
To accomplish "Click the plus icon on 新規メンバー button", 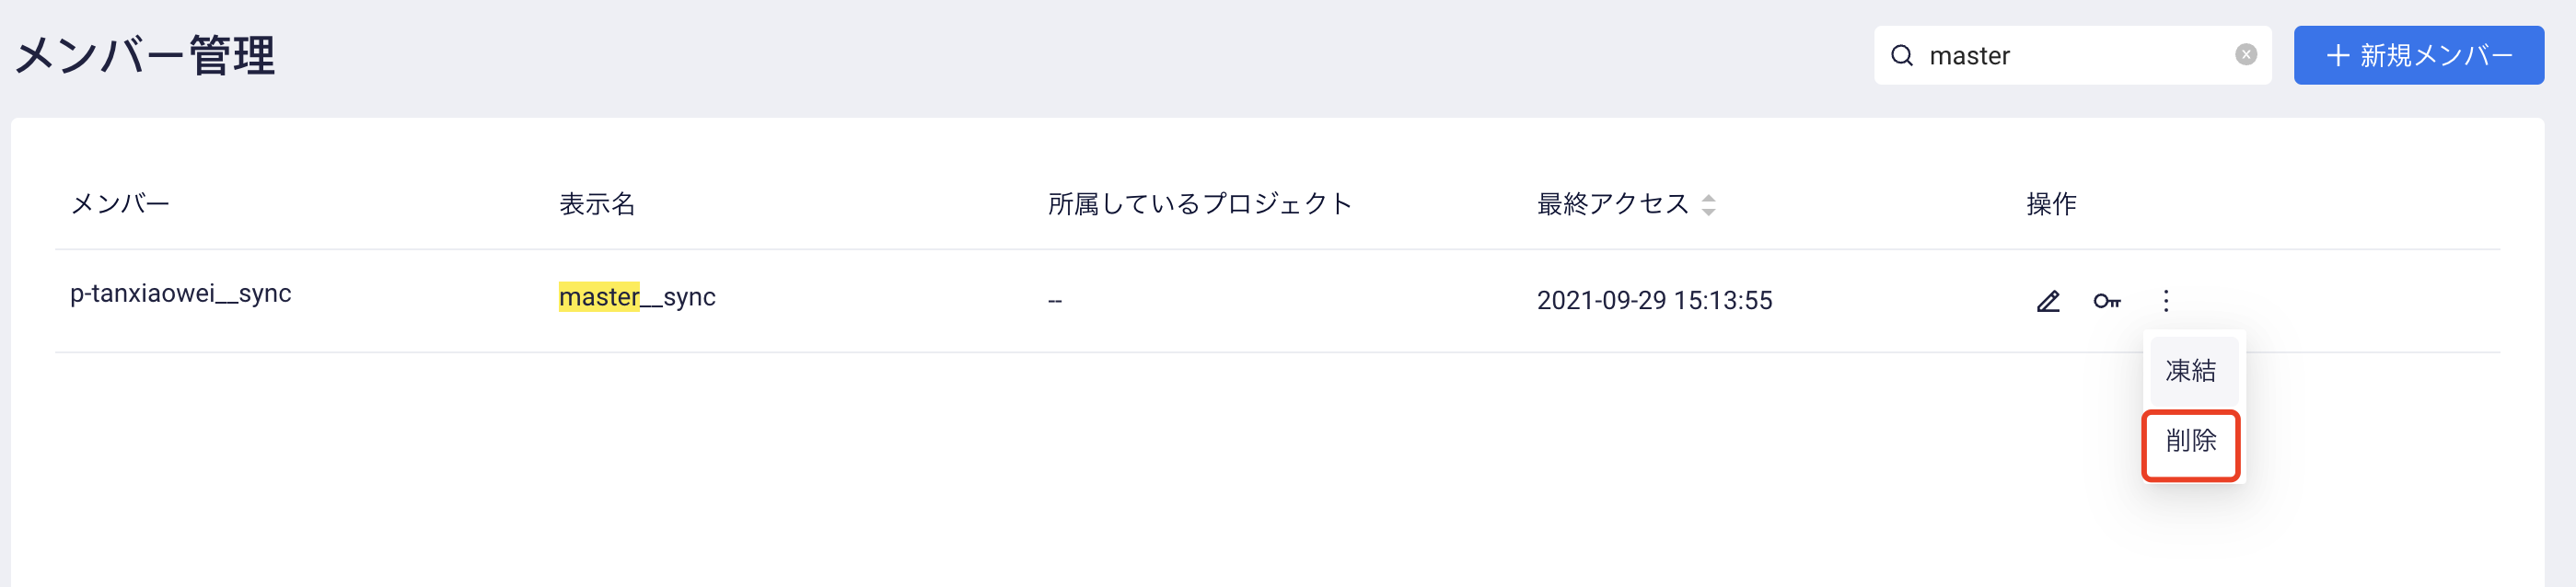I will [2337, 55].
